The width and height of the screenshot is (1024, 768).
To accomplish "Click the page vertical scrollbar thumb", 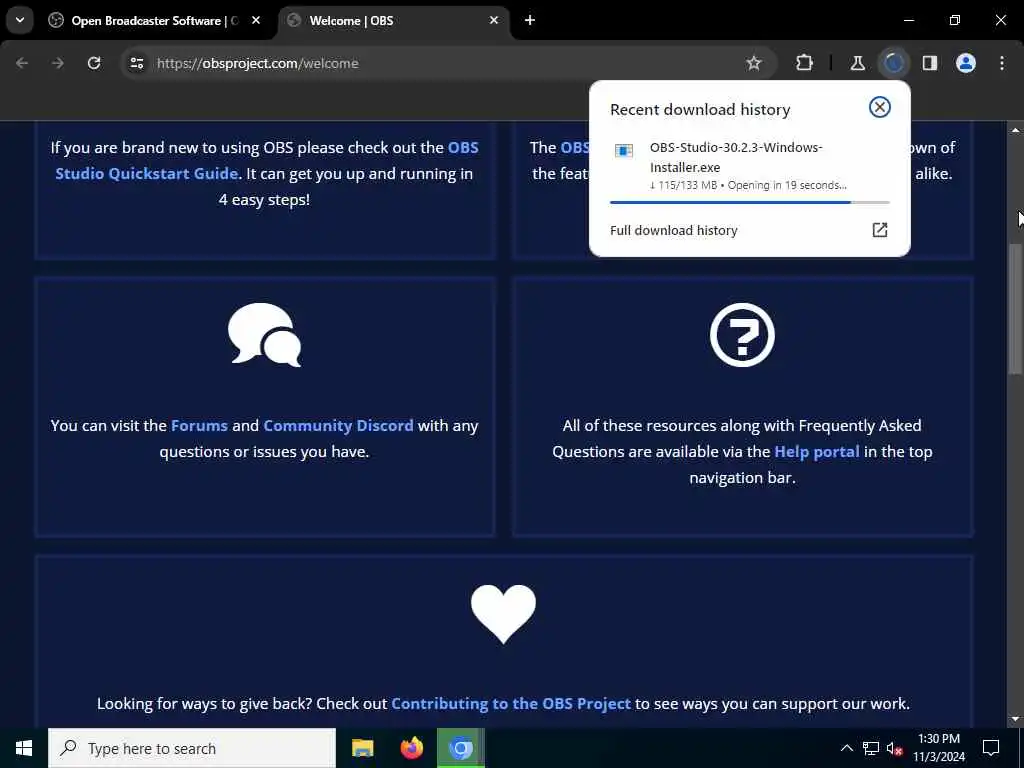I will click(x=1016, y=308).
